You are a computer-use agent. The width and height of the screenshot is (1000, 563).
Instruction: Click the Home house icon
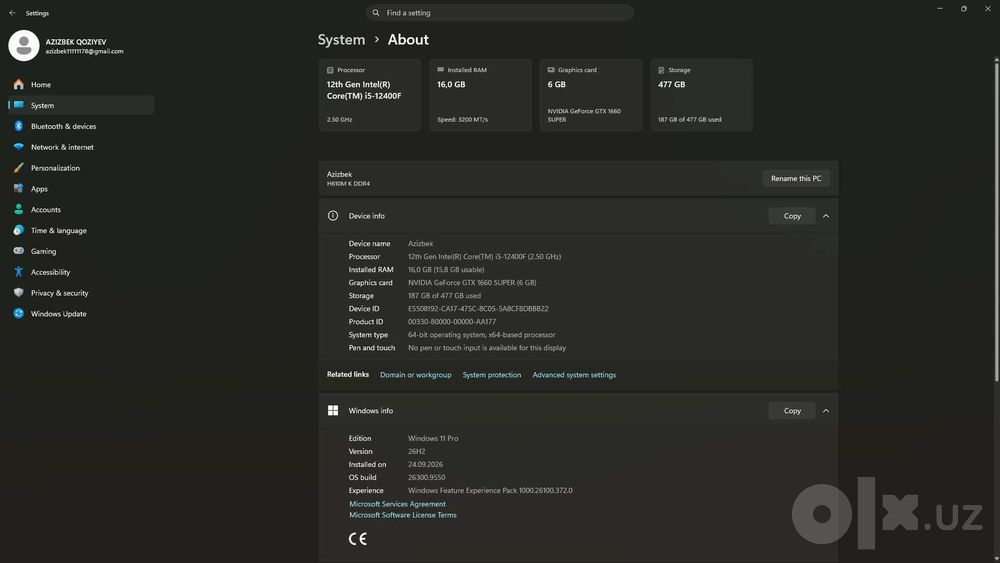click(x=18, y=84)
